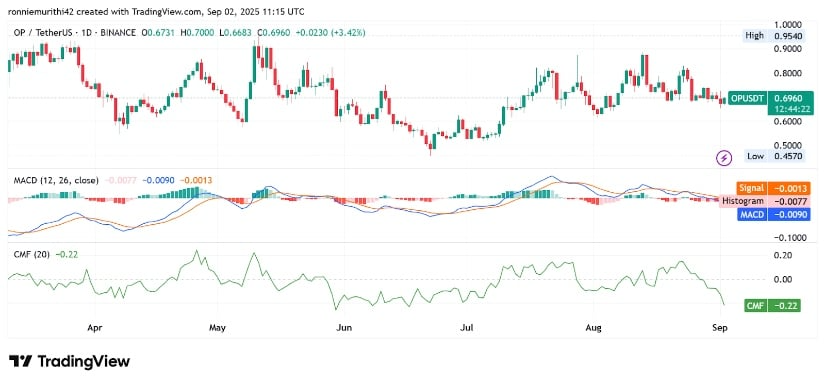
Task: Select the Aug label on time axis
Action: tap(594, 328)
